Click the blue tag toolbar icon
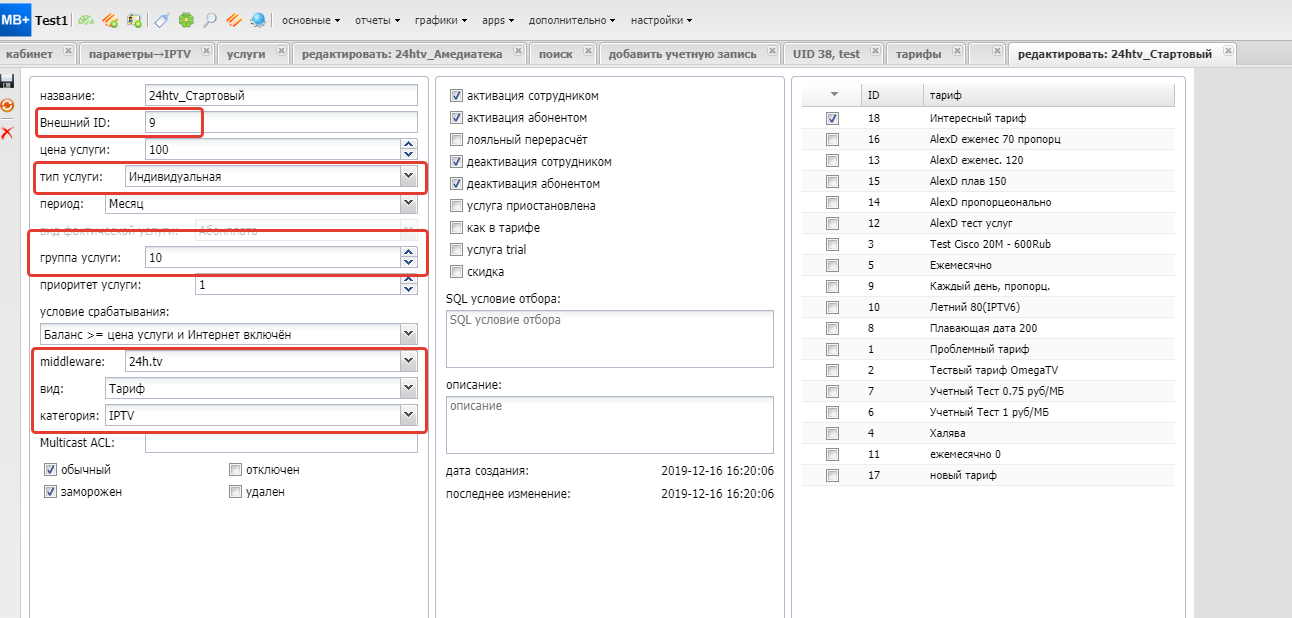 (162, 20)
